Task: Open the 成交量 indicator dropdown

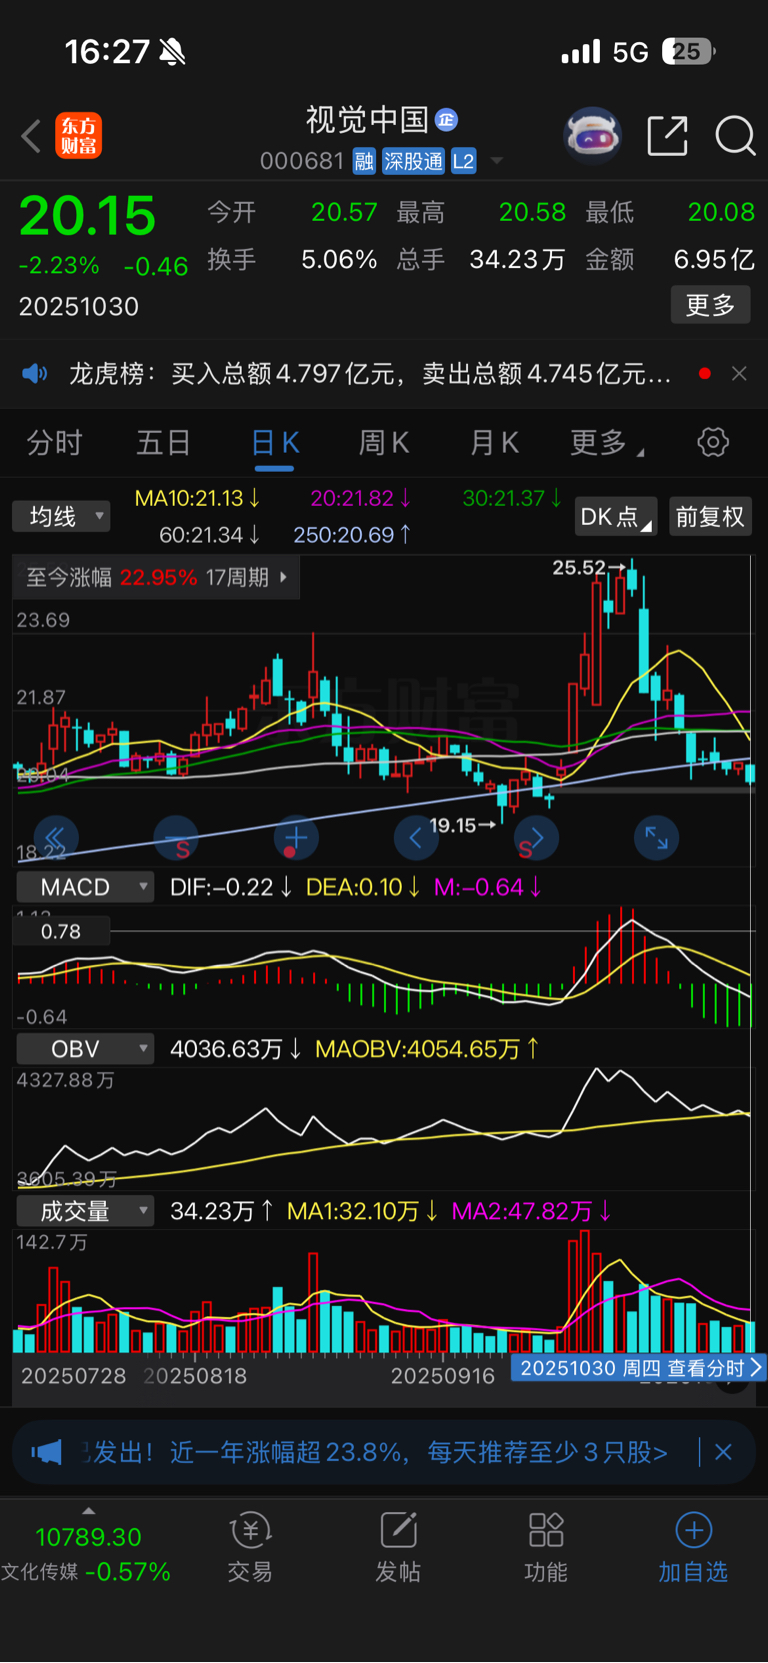Action: pos(85,1211)
